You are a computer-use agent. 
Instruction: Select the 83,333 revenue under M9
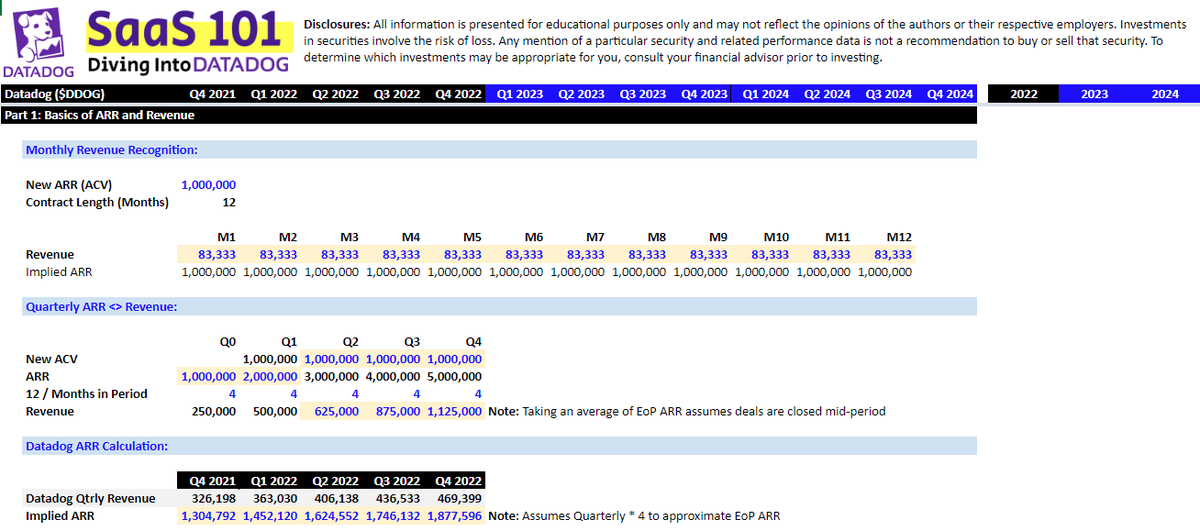pos(709,254)
